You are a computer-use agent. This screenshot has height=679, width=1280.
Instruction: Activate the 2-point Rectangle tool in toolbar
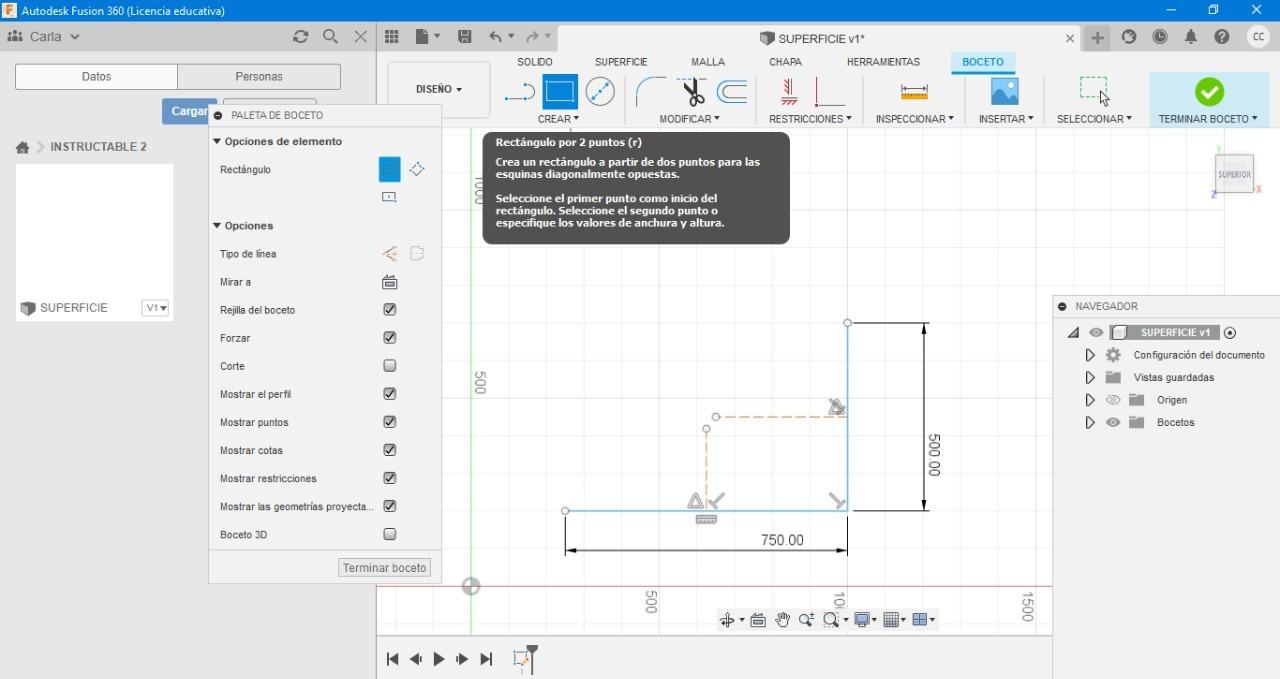[x=560, y=93]
